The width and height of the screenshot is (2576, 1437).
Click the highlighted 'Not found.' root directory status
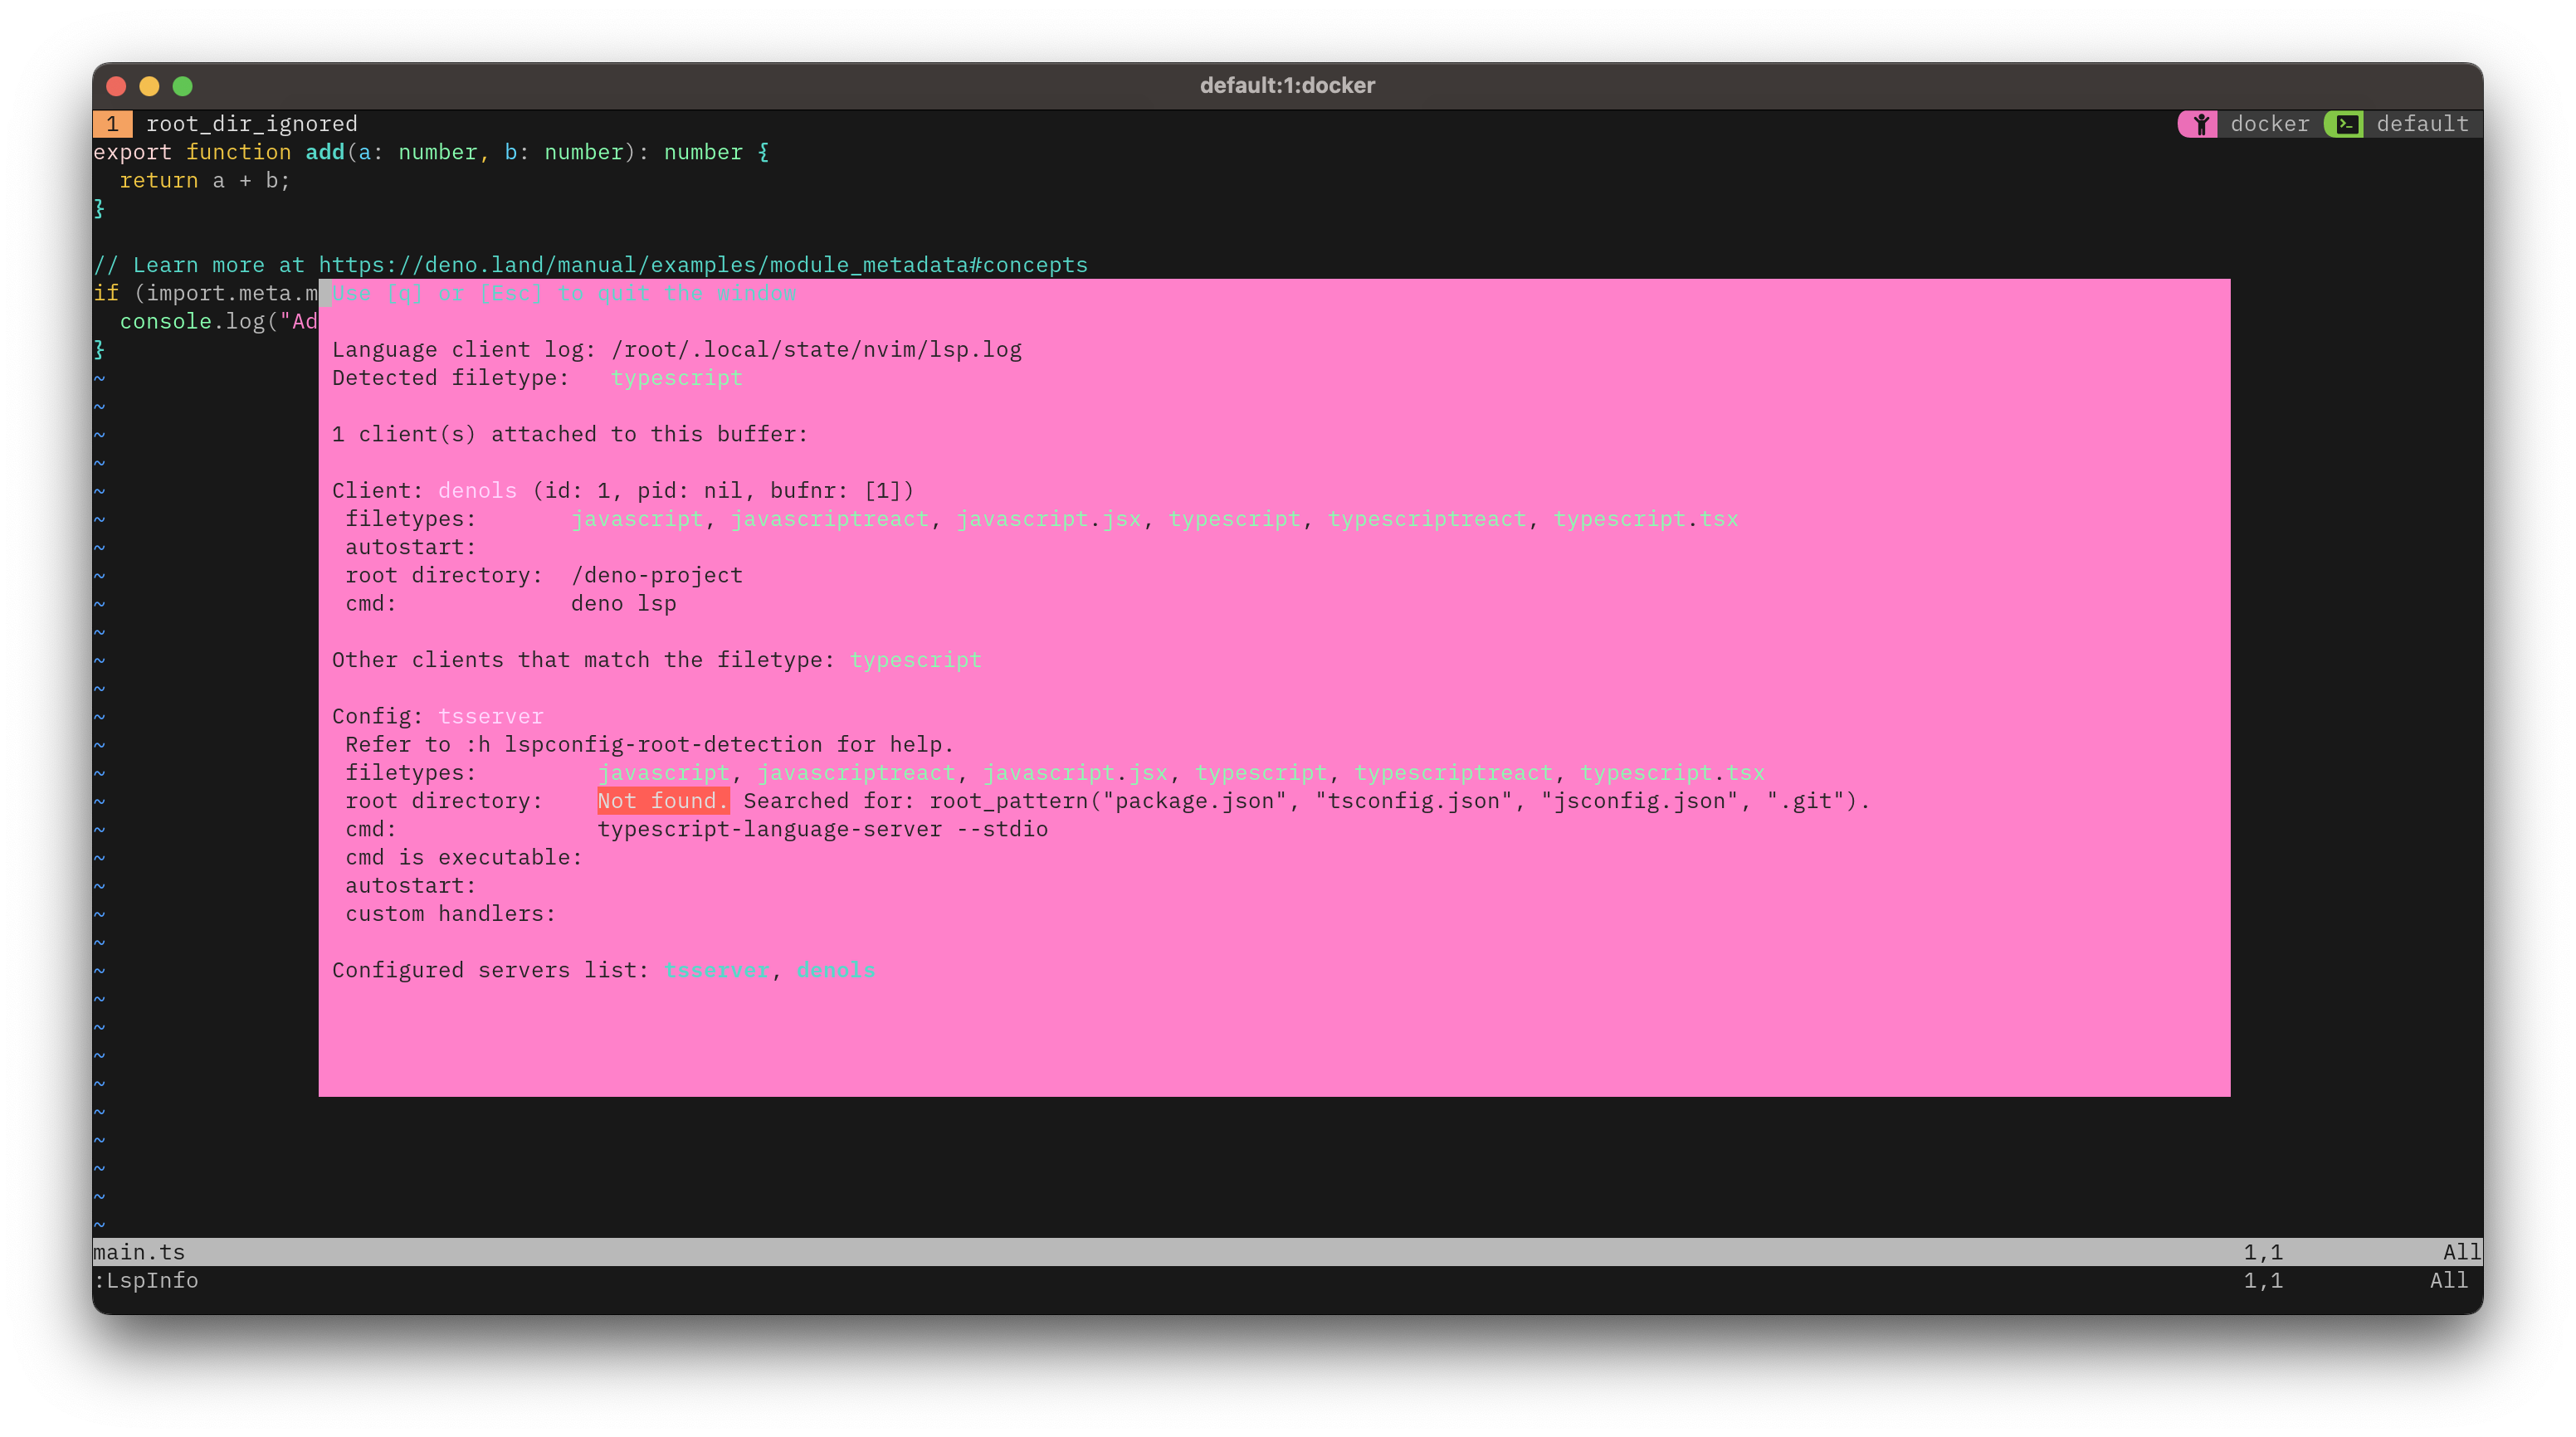pos(662,800)
